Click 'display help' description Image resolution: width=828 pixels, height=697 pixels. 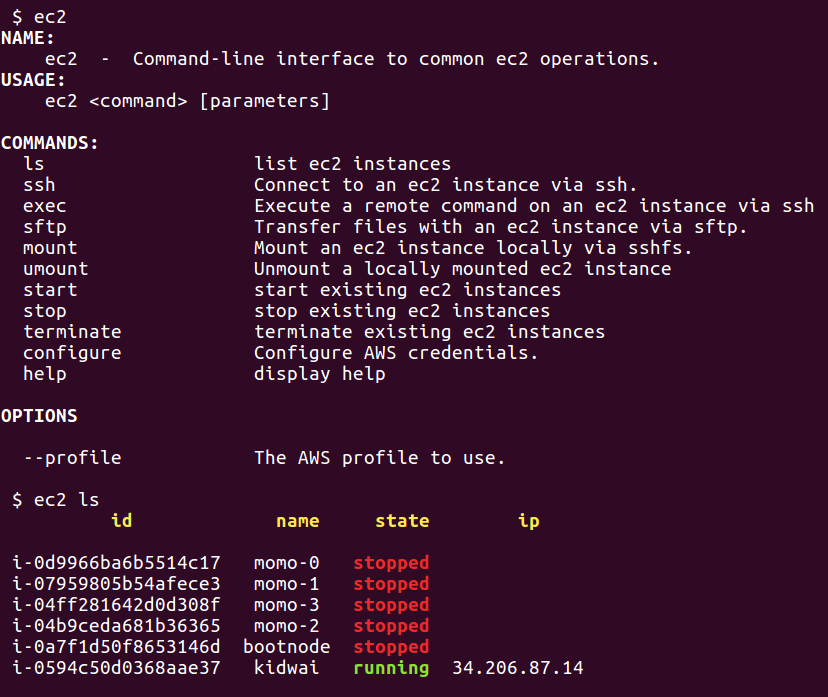[319, 374]
